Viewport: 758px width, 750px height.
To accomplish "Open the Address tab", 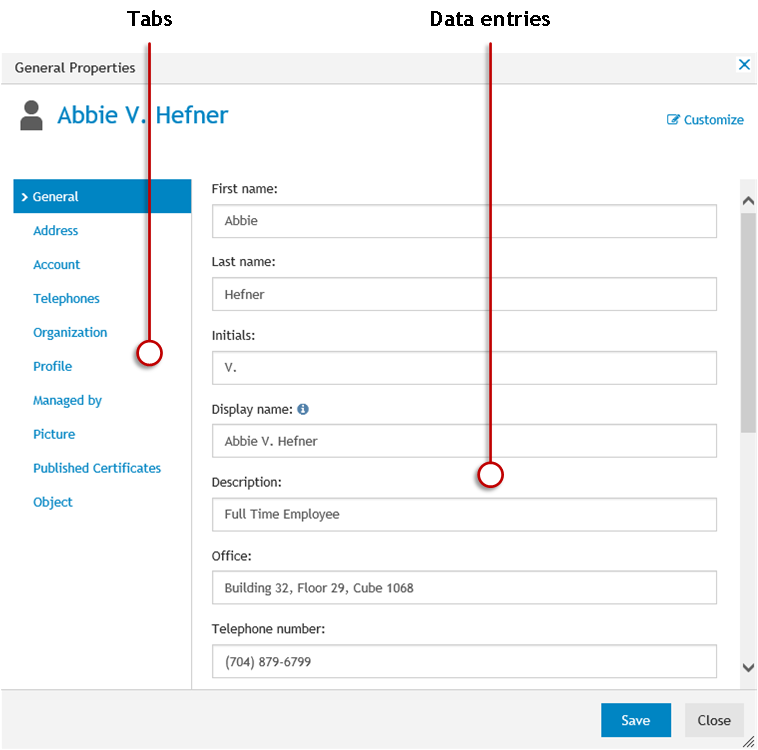I will tap(56, 231).
